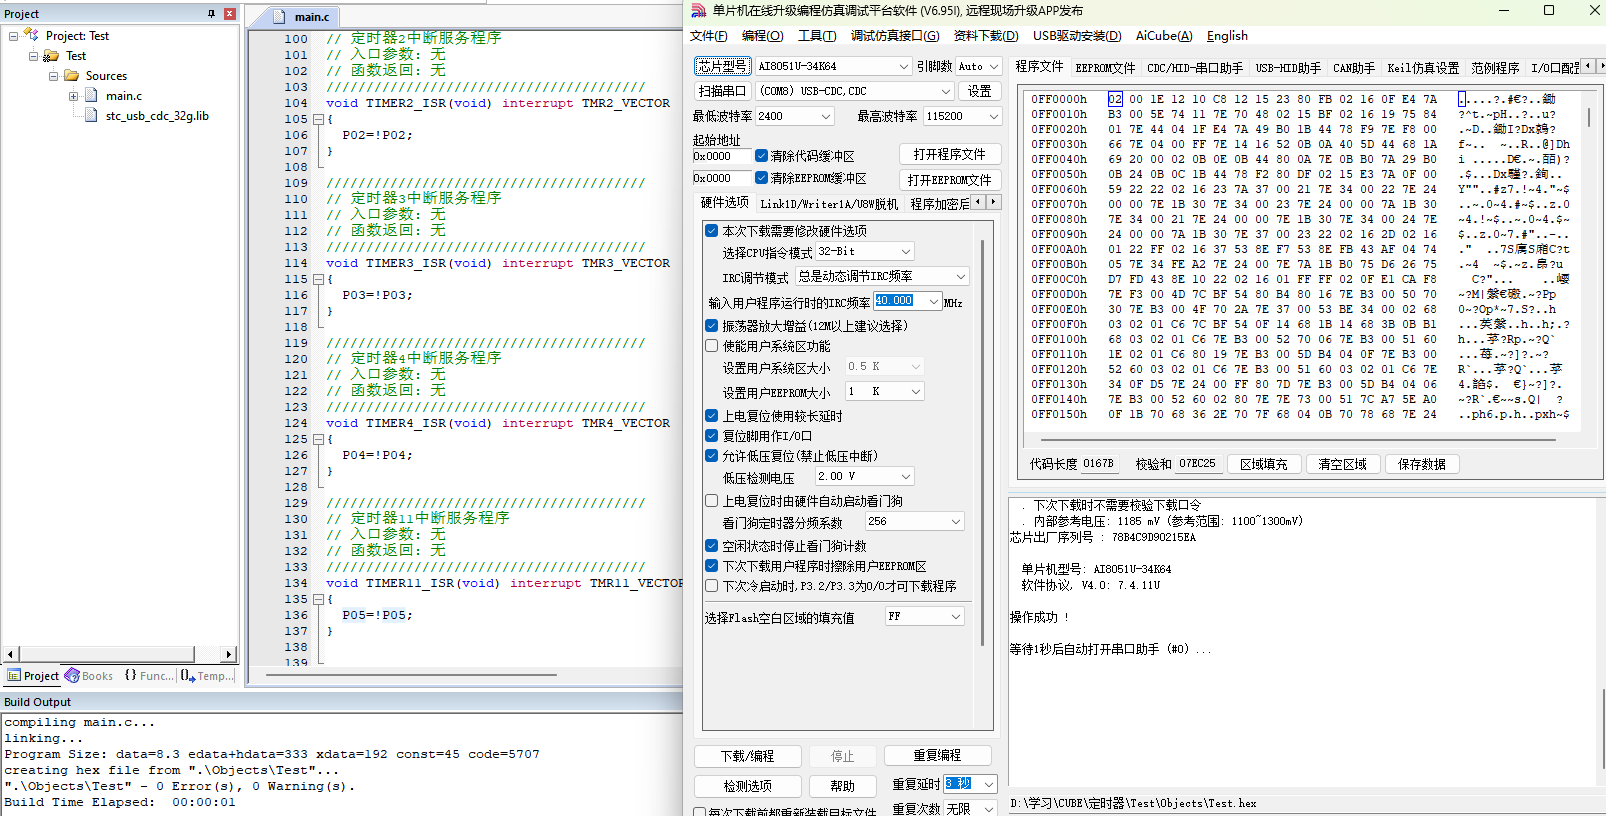Fold TIMER3_ISR code block at line 115

point(318,279)
